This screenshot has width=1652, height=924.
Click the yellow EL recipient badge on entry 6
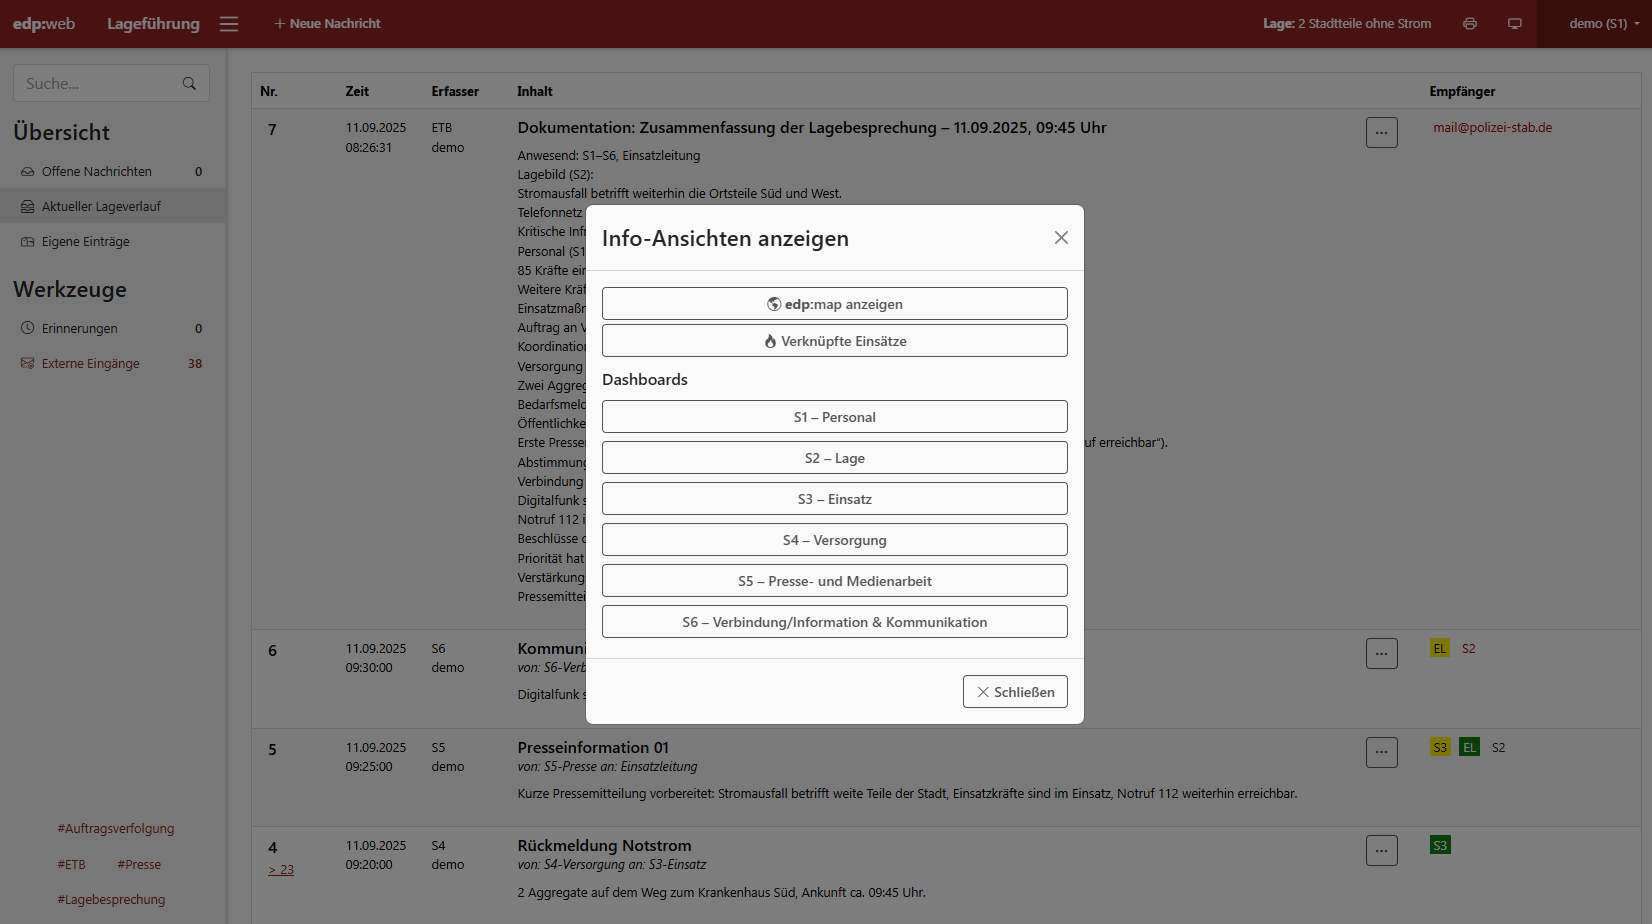tap(1439, 649)
